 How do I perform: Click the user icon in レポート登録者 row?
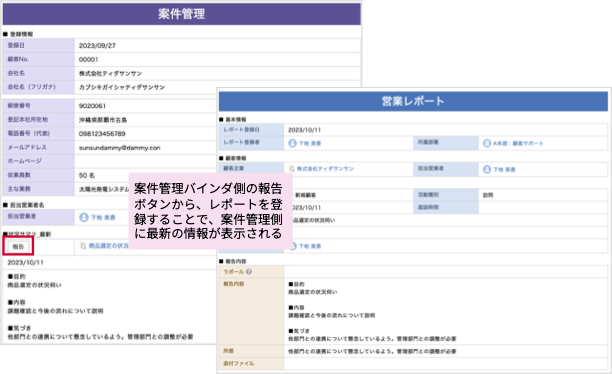coord(292,143)
